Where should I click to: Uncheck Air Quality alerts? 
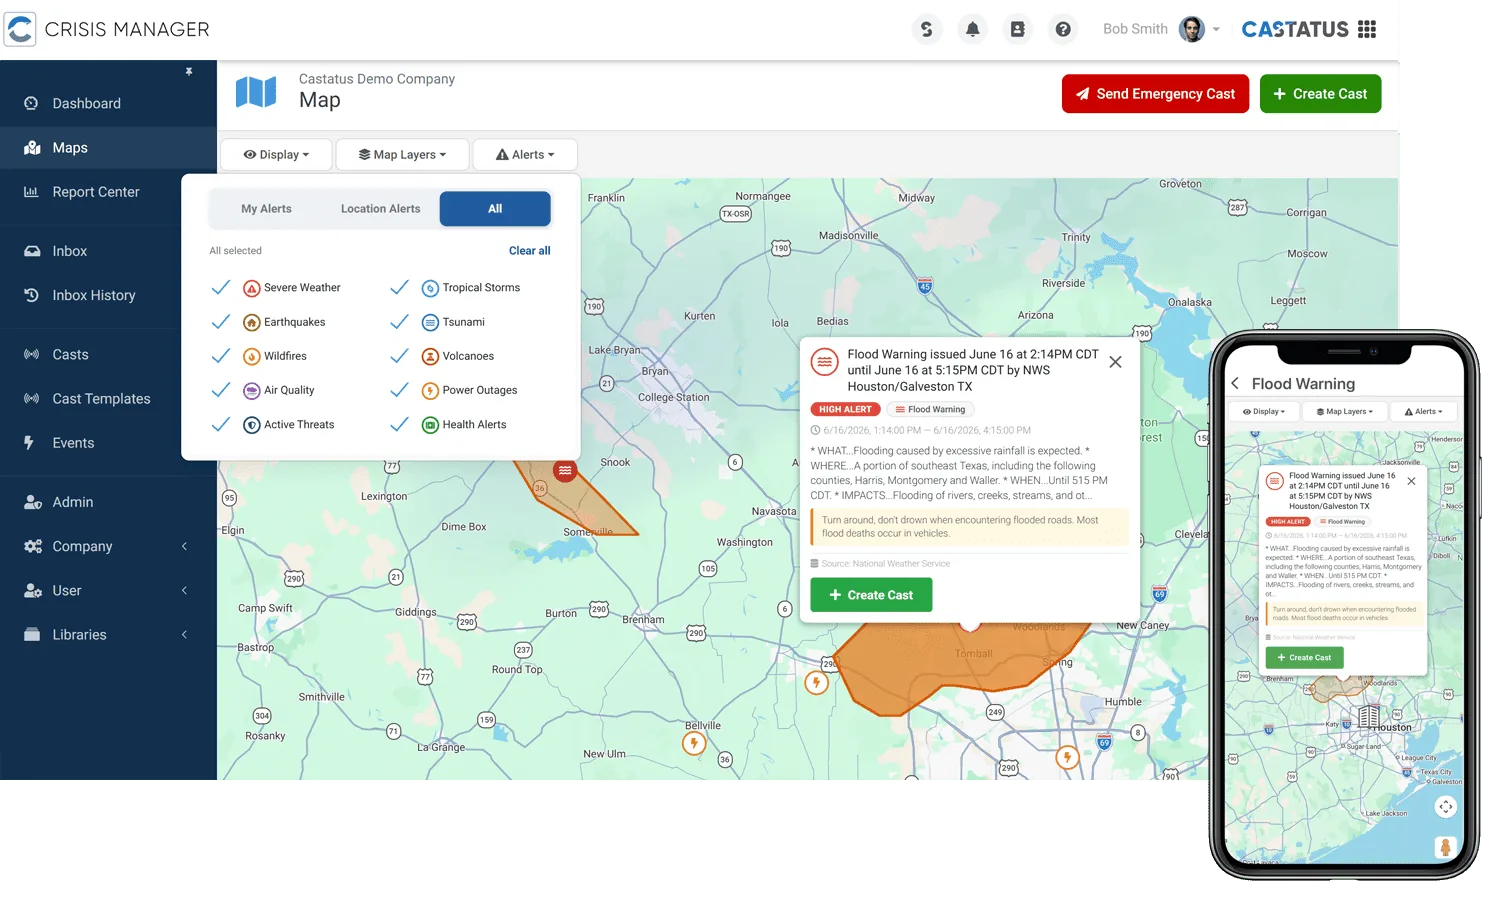coord(221,390)
